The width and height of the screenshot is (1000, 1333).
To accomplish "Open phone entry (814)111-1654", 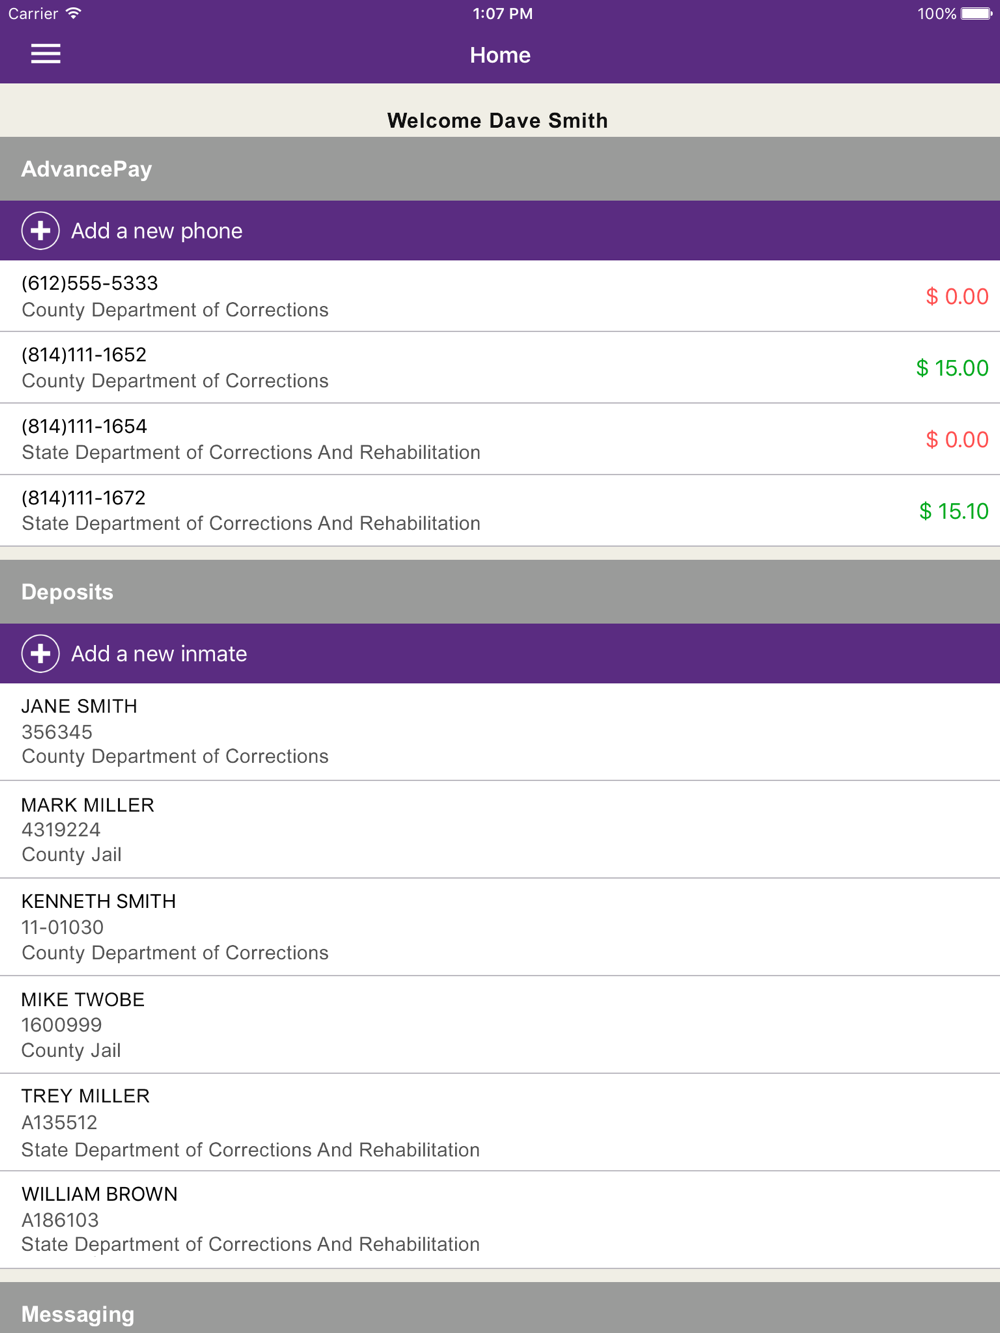I will [x=84, y=427].
